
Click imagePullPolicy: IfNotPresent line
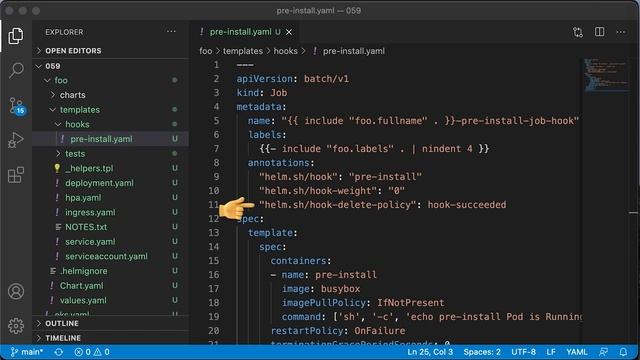tap(362, 303)
